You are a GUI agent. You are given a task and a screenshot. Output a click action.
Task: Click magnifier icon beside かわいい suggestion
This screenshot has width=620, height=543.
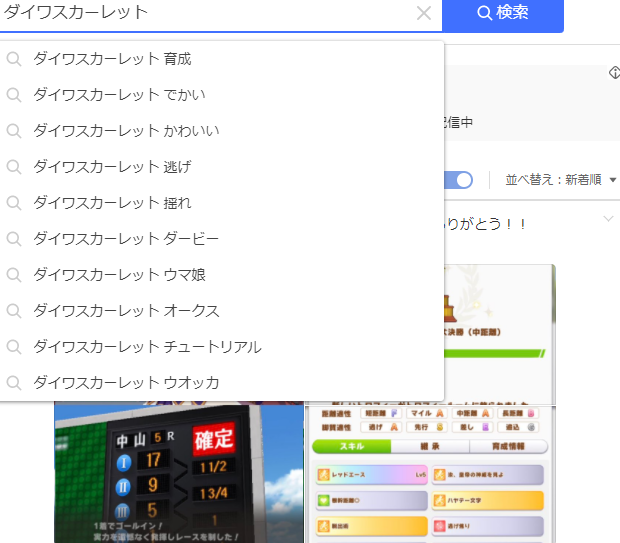(14, 131)
